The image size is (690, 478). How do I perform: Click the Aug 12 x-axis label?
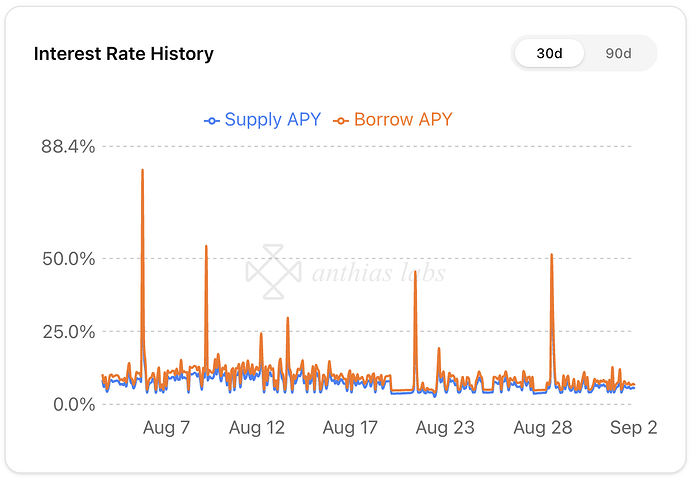click(x=257, y=428)
